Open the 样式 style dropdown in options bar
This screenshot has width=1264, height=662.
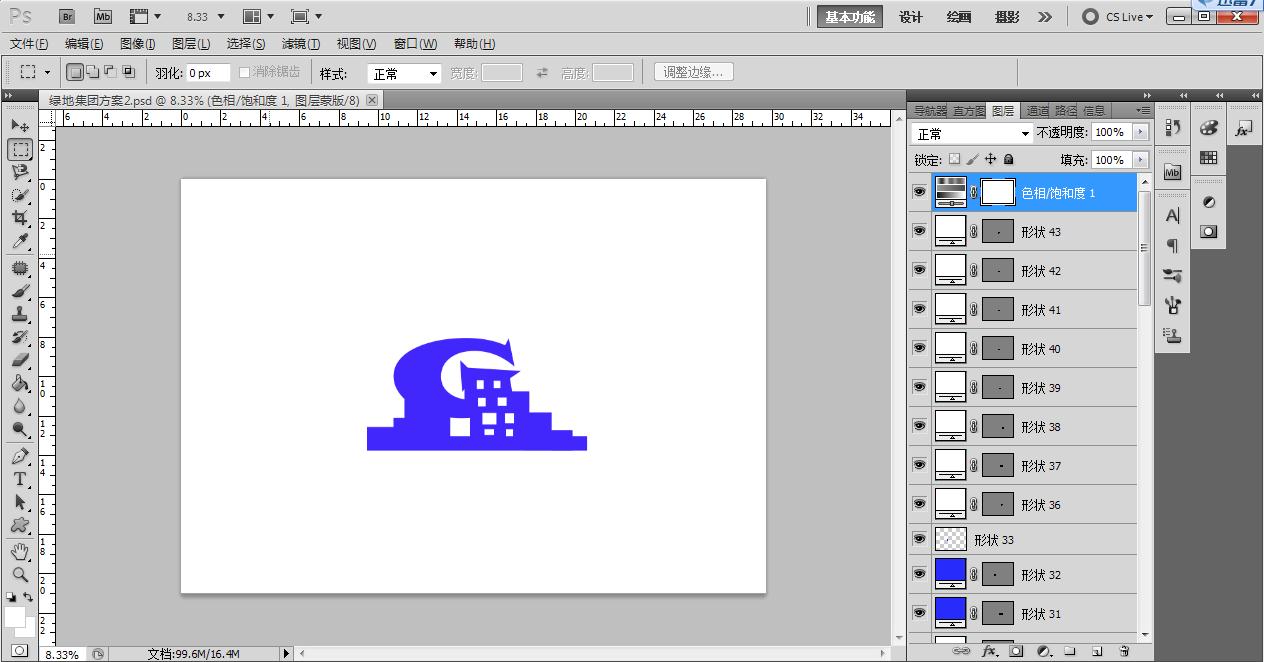(404, 73)
